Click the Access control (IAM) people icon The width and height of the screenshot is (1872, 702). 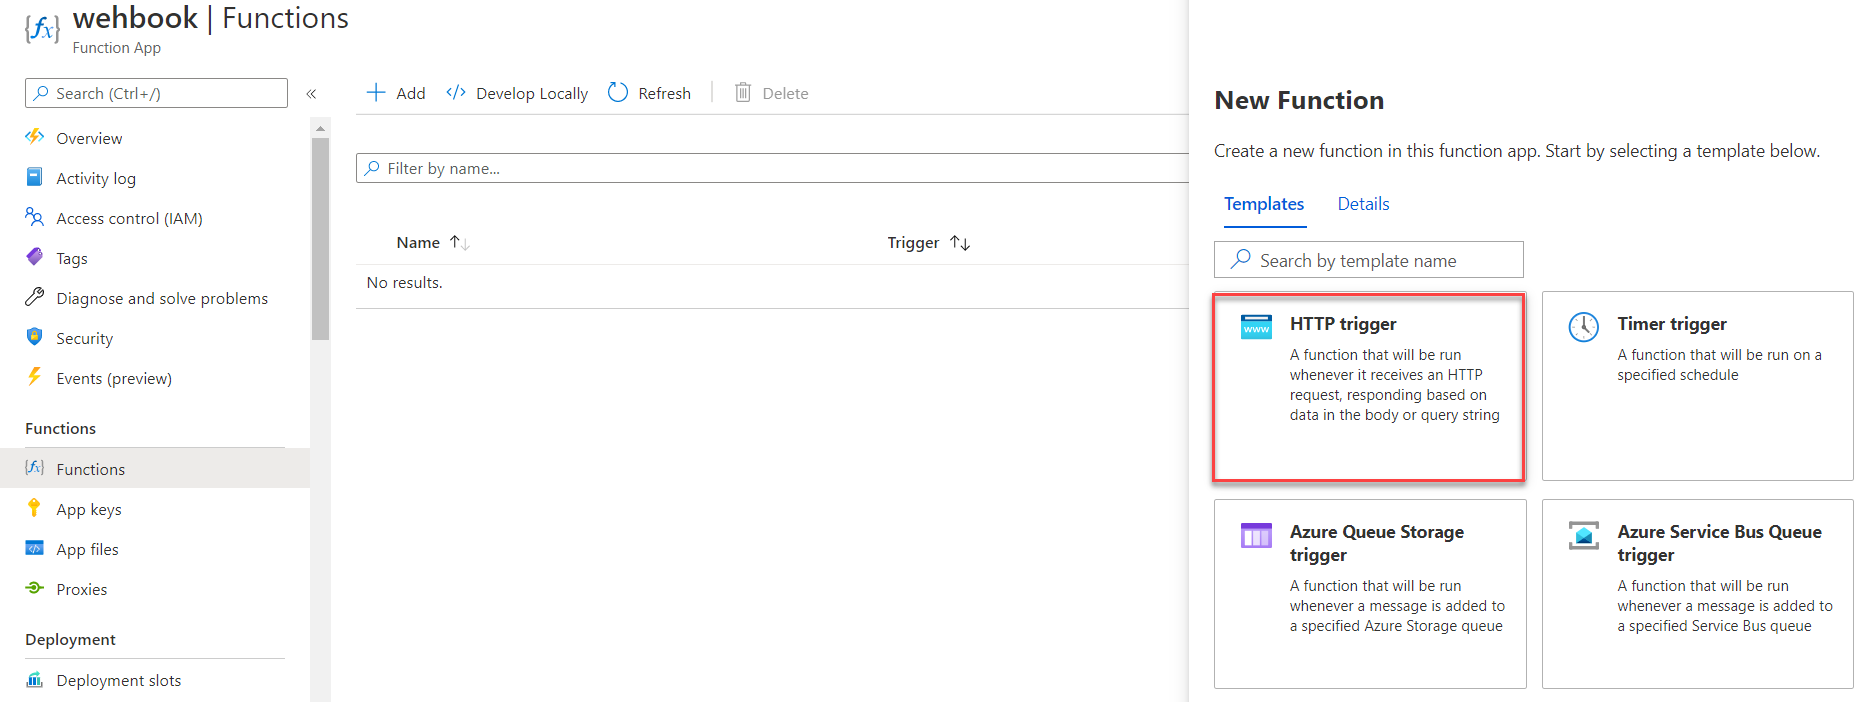[35, 217]
